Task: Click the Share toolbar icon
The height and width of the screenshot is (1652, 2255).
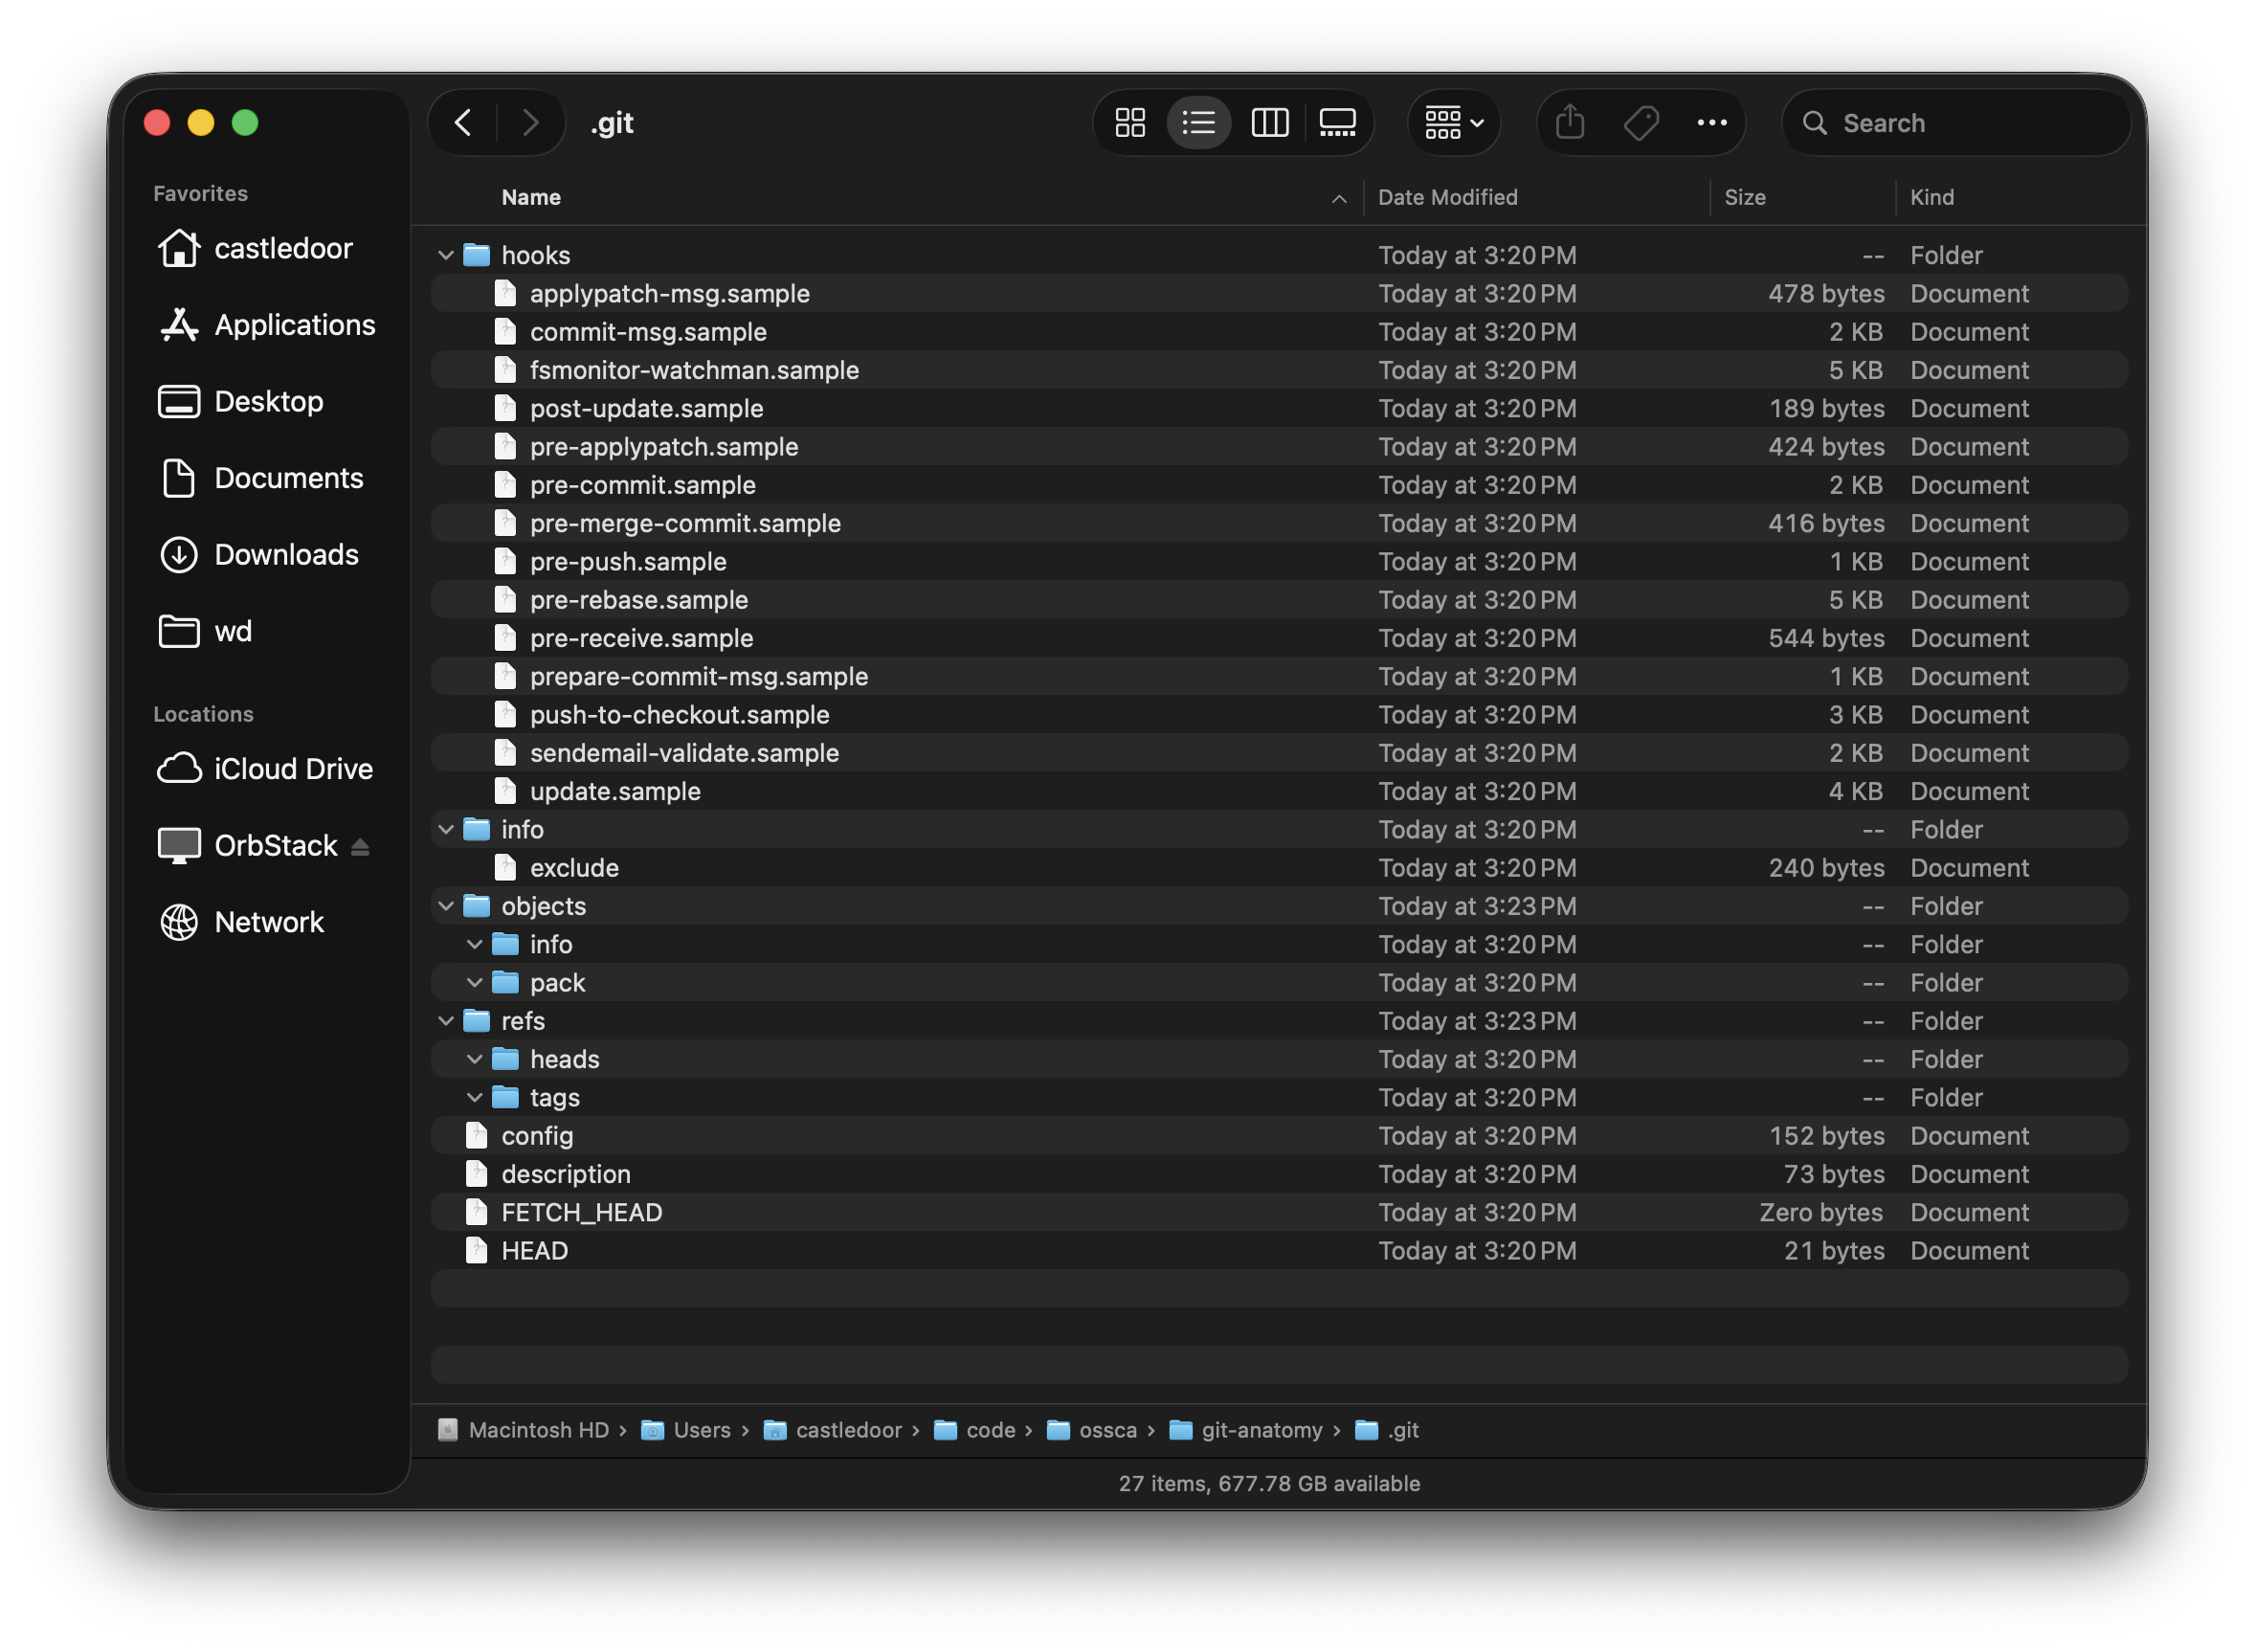Action: click(1569, 123)
